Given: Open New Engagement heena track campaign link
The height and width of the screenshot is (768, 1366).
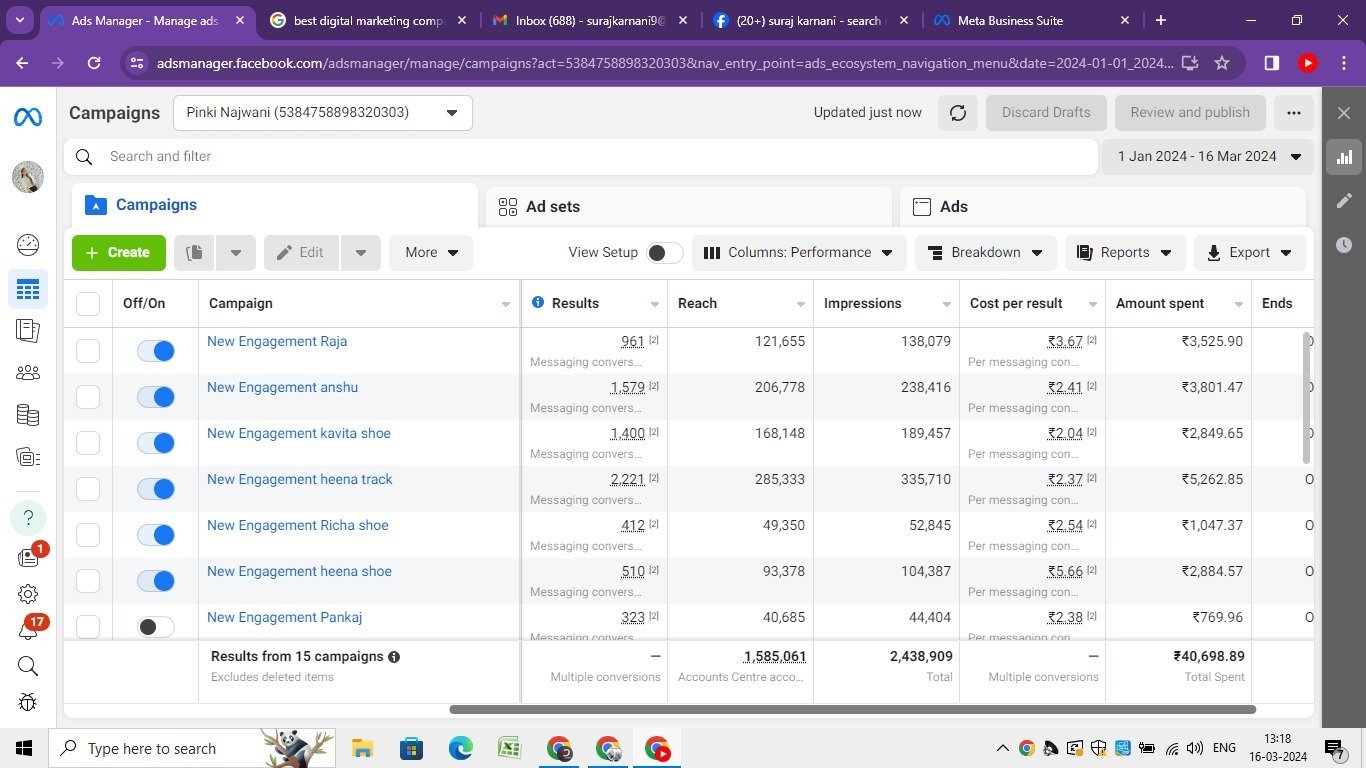Looking at the screenshot, I should 299,479.
